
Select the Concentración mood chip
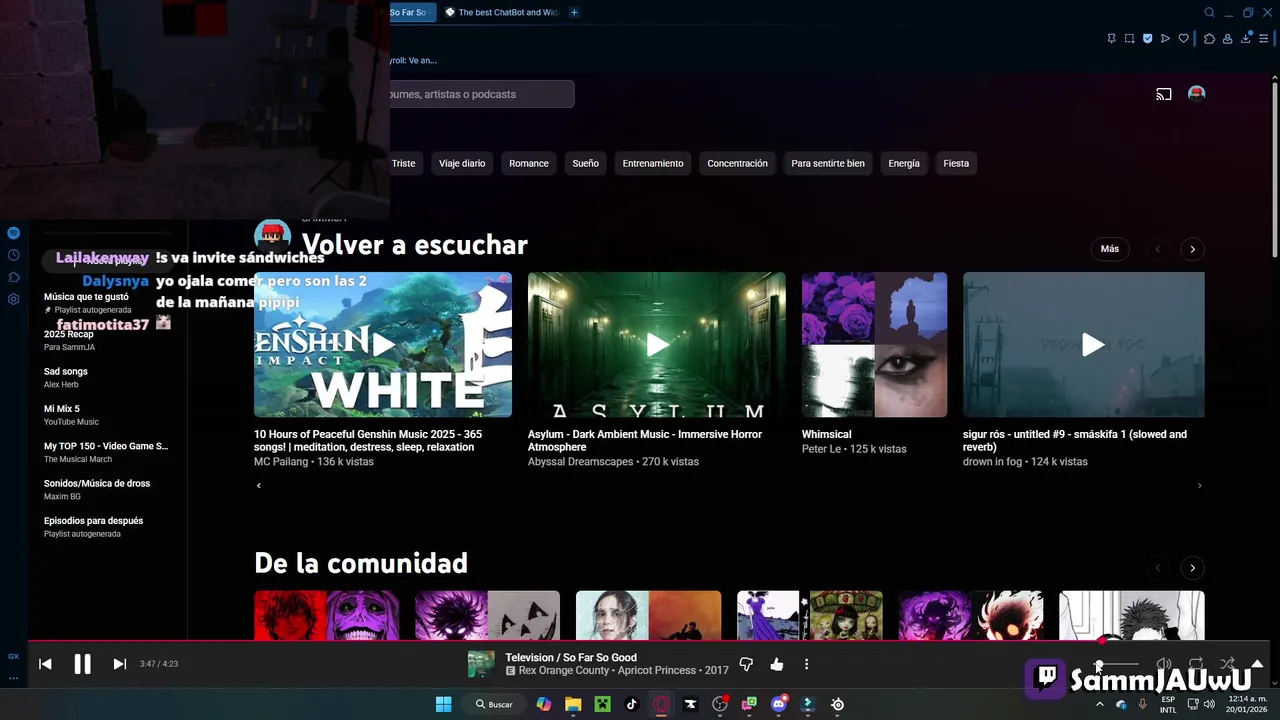pyautogui.click(x=737, y=163)
